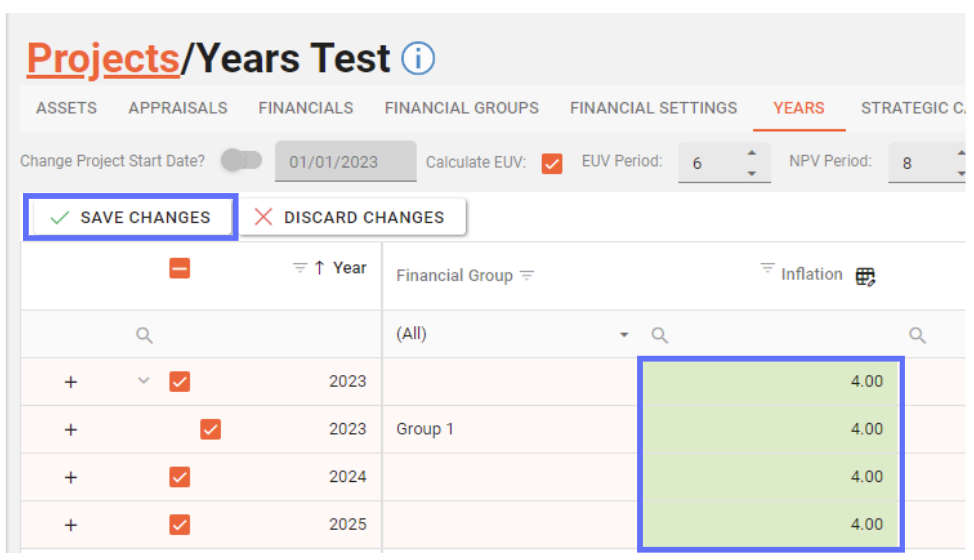Click the sort arrow beside Year header
The image size is (974, 560).
[320, 268]
